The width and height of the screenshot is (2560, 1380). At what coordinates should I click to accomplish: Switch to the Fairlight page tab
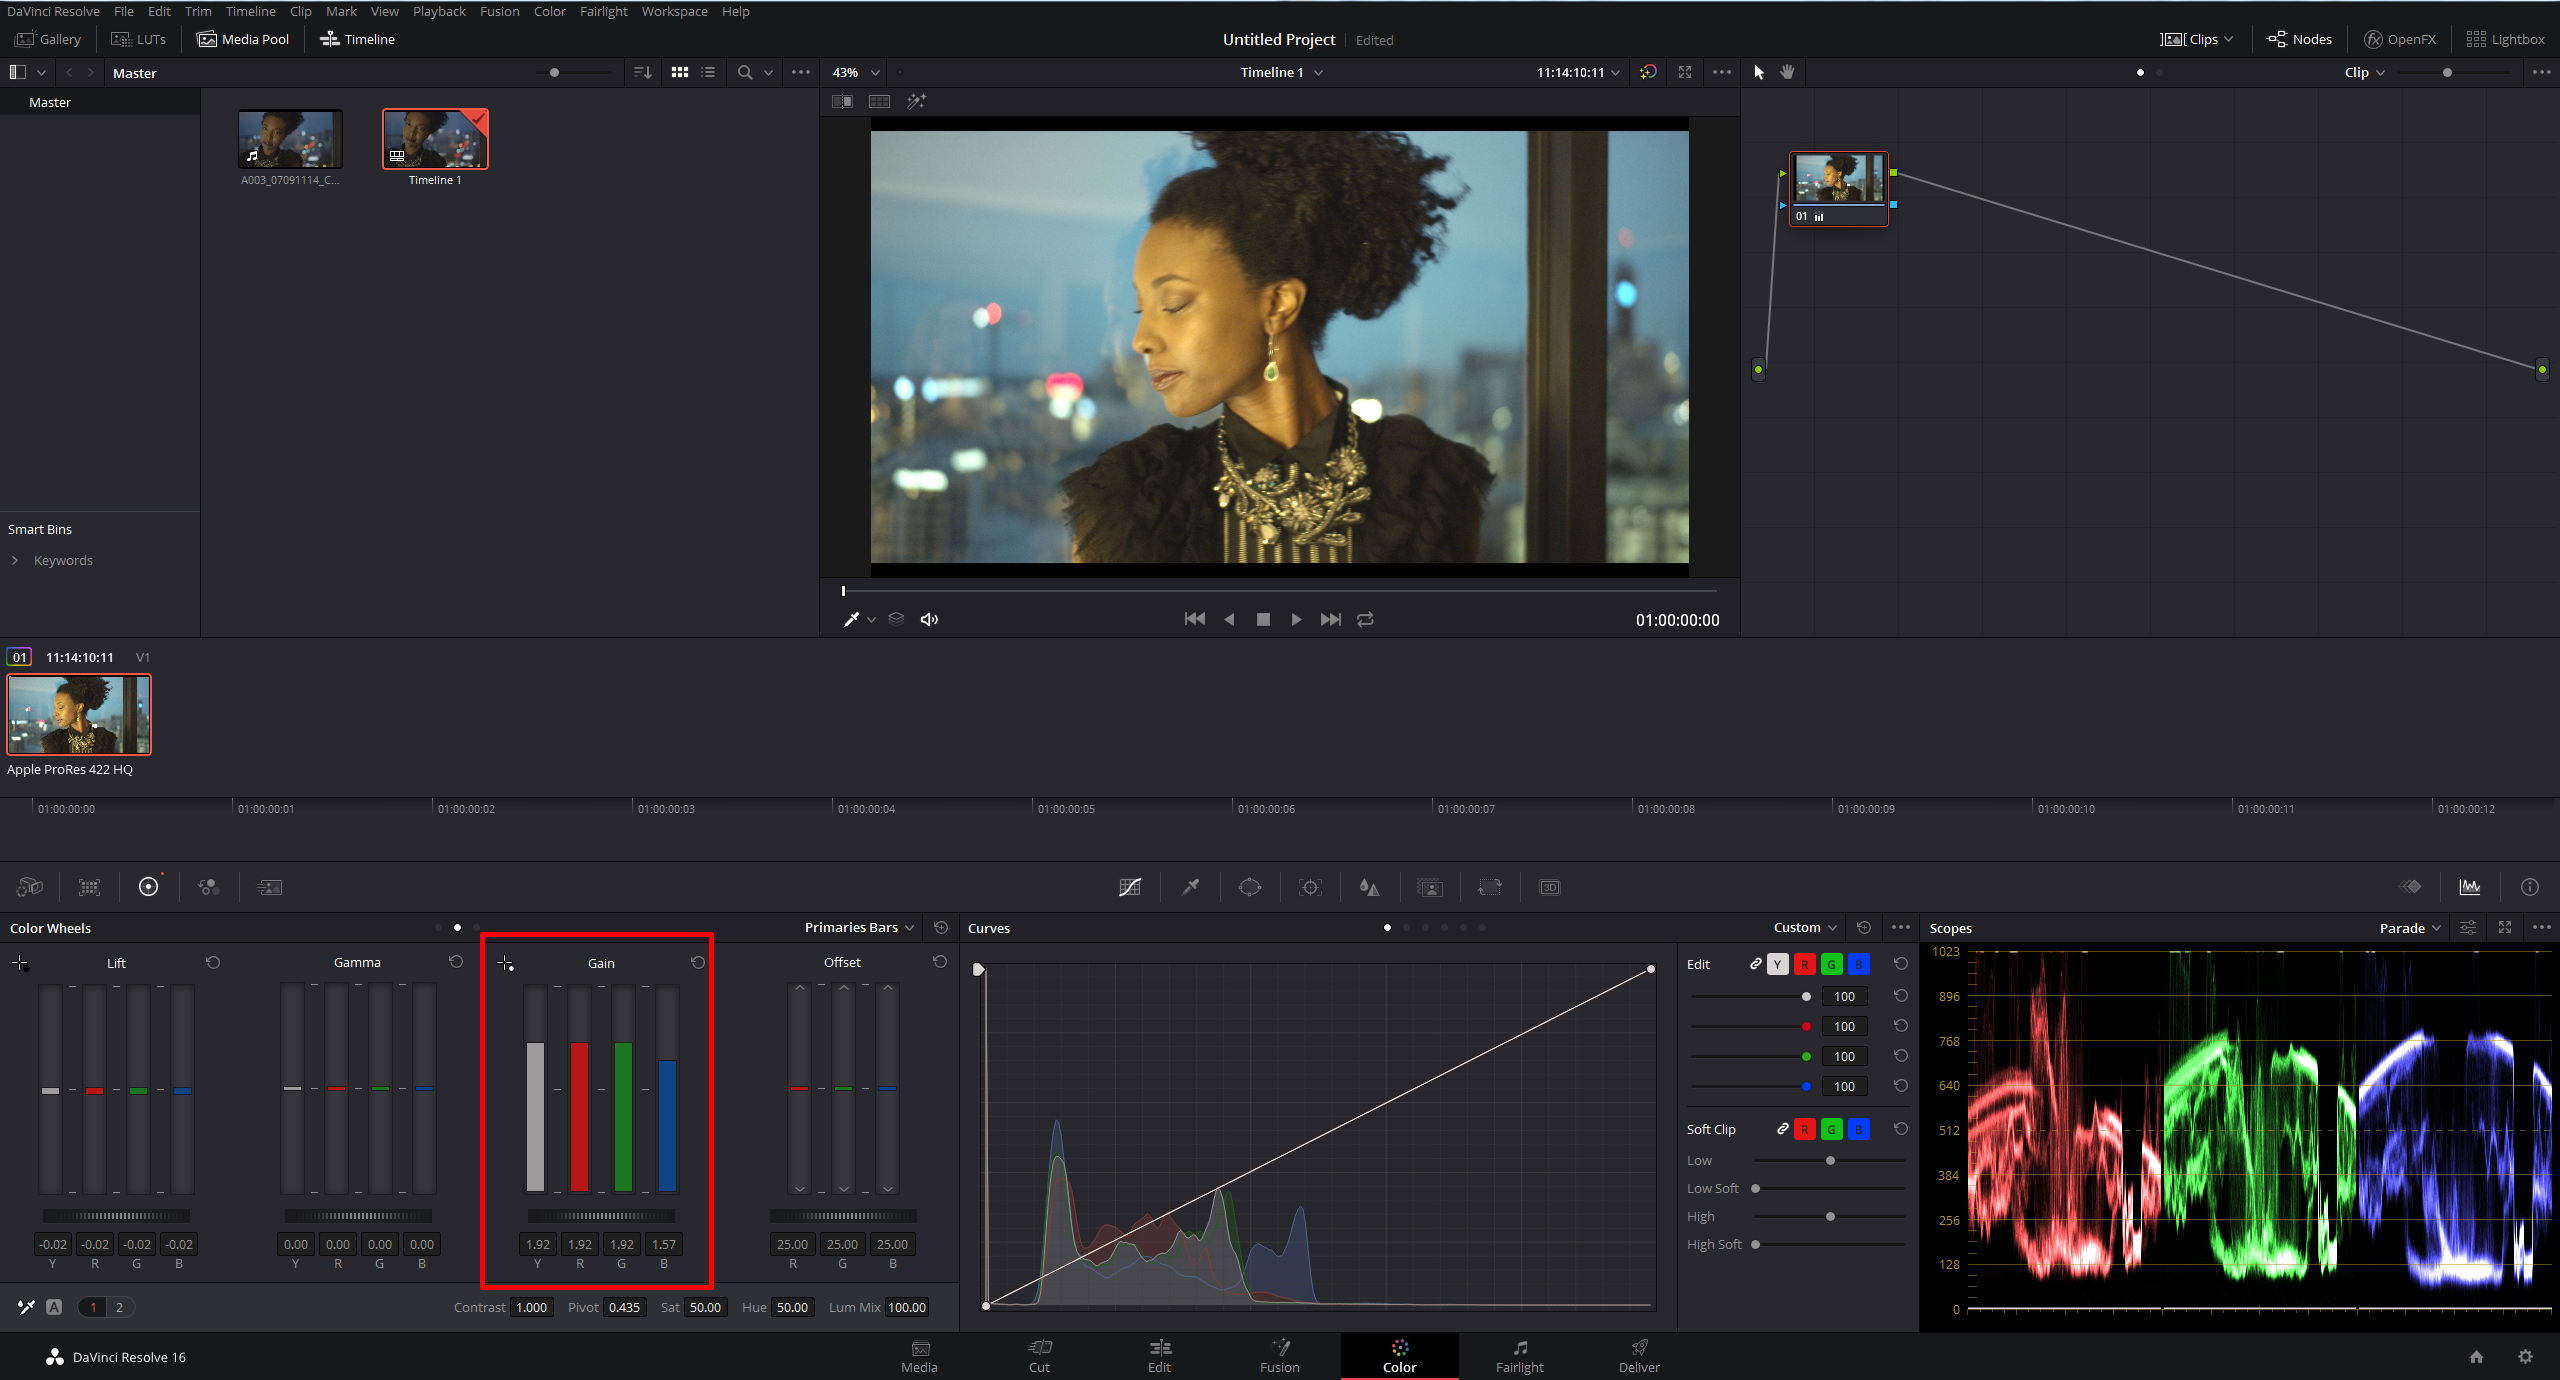pos(1519,1356)
